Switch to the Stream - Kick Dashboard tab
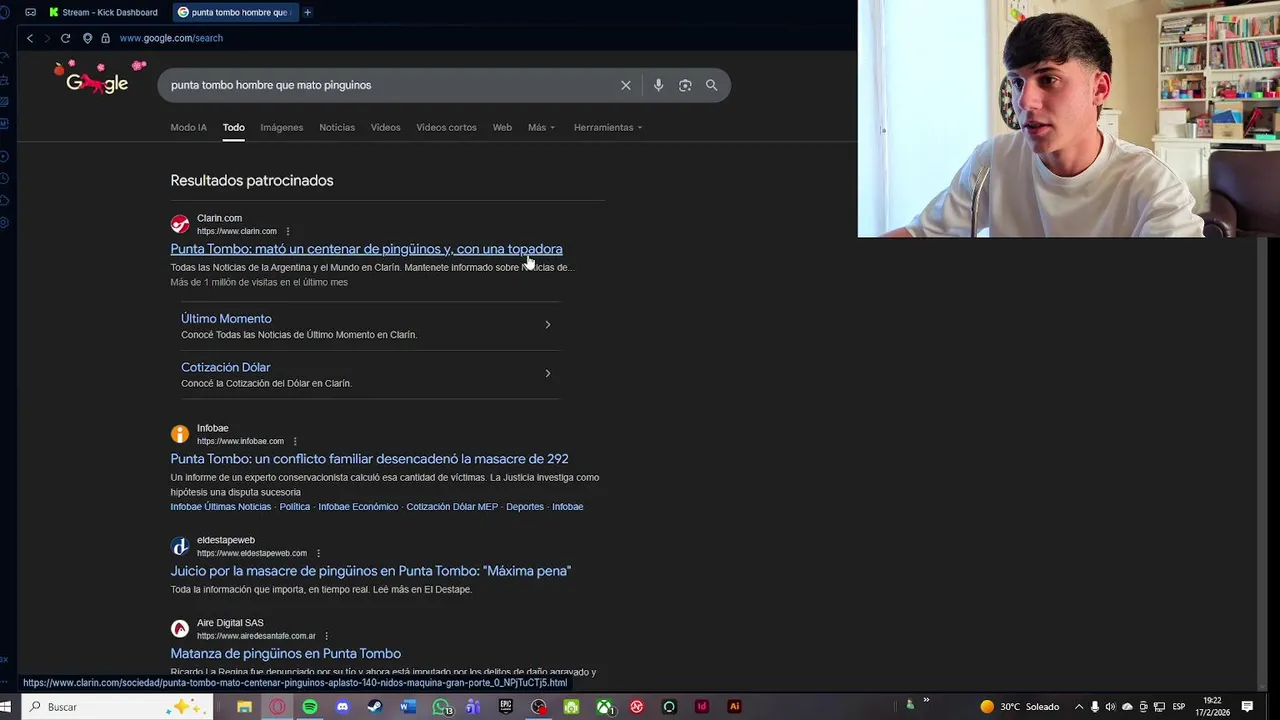 point(104,12)
